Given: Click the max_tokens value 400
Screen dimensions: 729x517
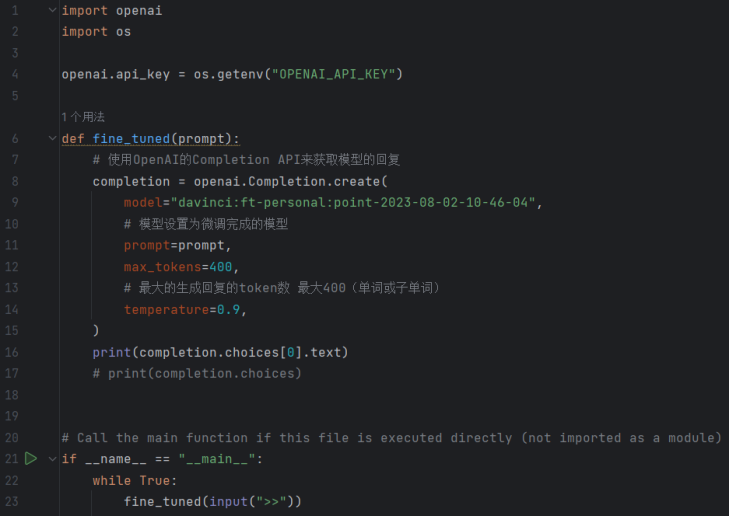Looking at the screenshot, I should click(x=220, y=267).
